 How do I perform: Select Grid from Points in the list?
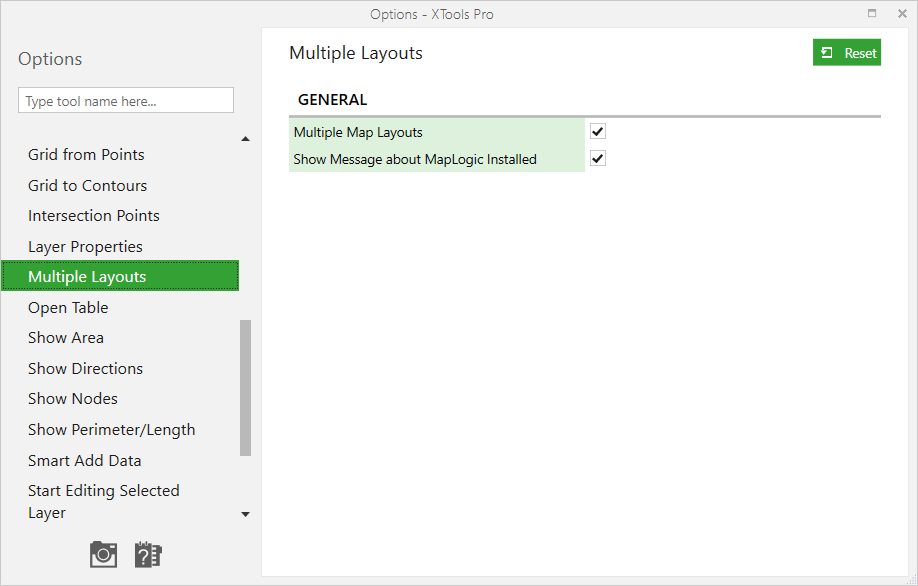(x=86, y=155)
